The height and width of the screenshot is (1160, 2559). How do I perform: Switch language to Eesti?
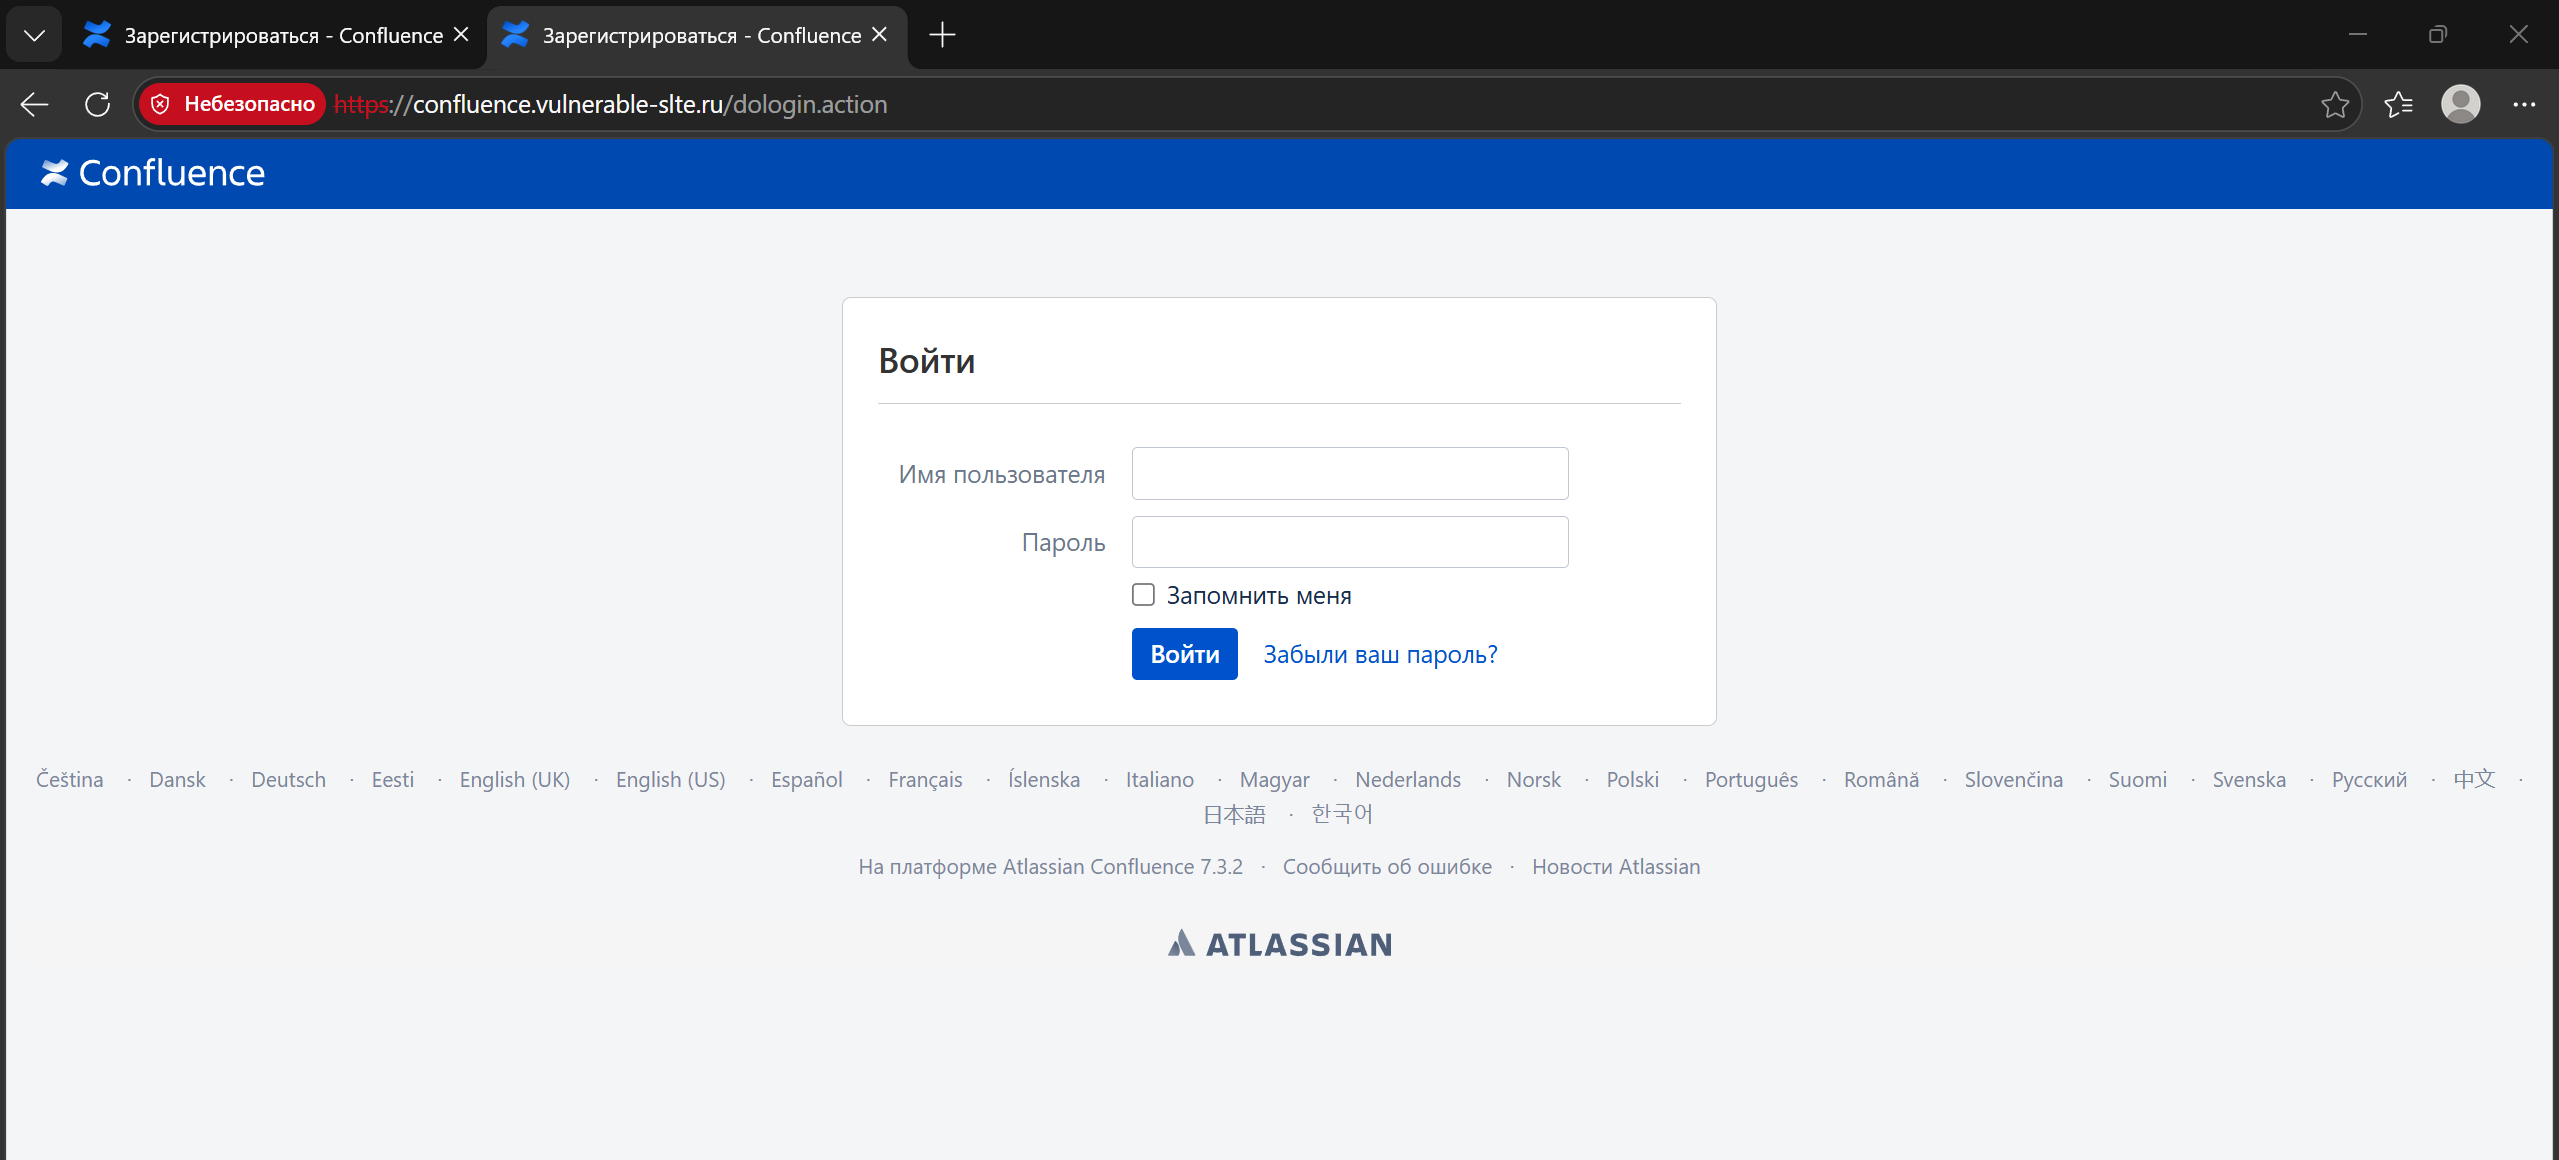click(x=393, y=779)
